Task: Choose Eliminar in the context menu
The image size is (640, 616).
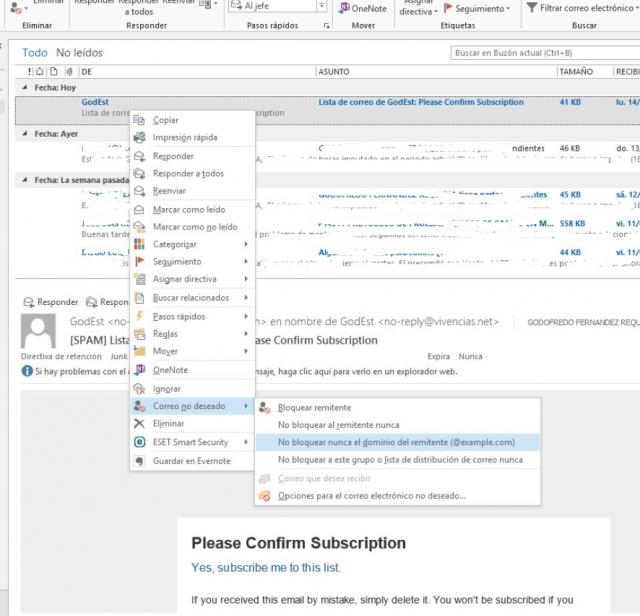Action: (192, 423)
